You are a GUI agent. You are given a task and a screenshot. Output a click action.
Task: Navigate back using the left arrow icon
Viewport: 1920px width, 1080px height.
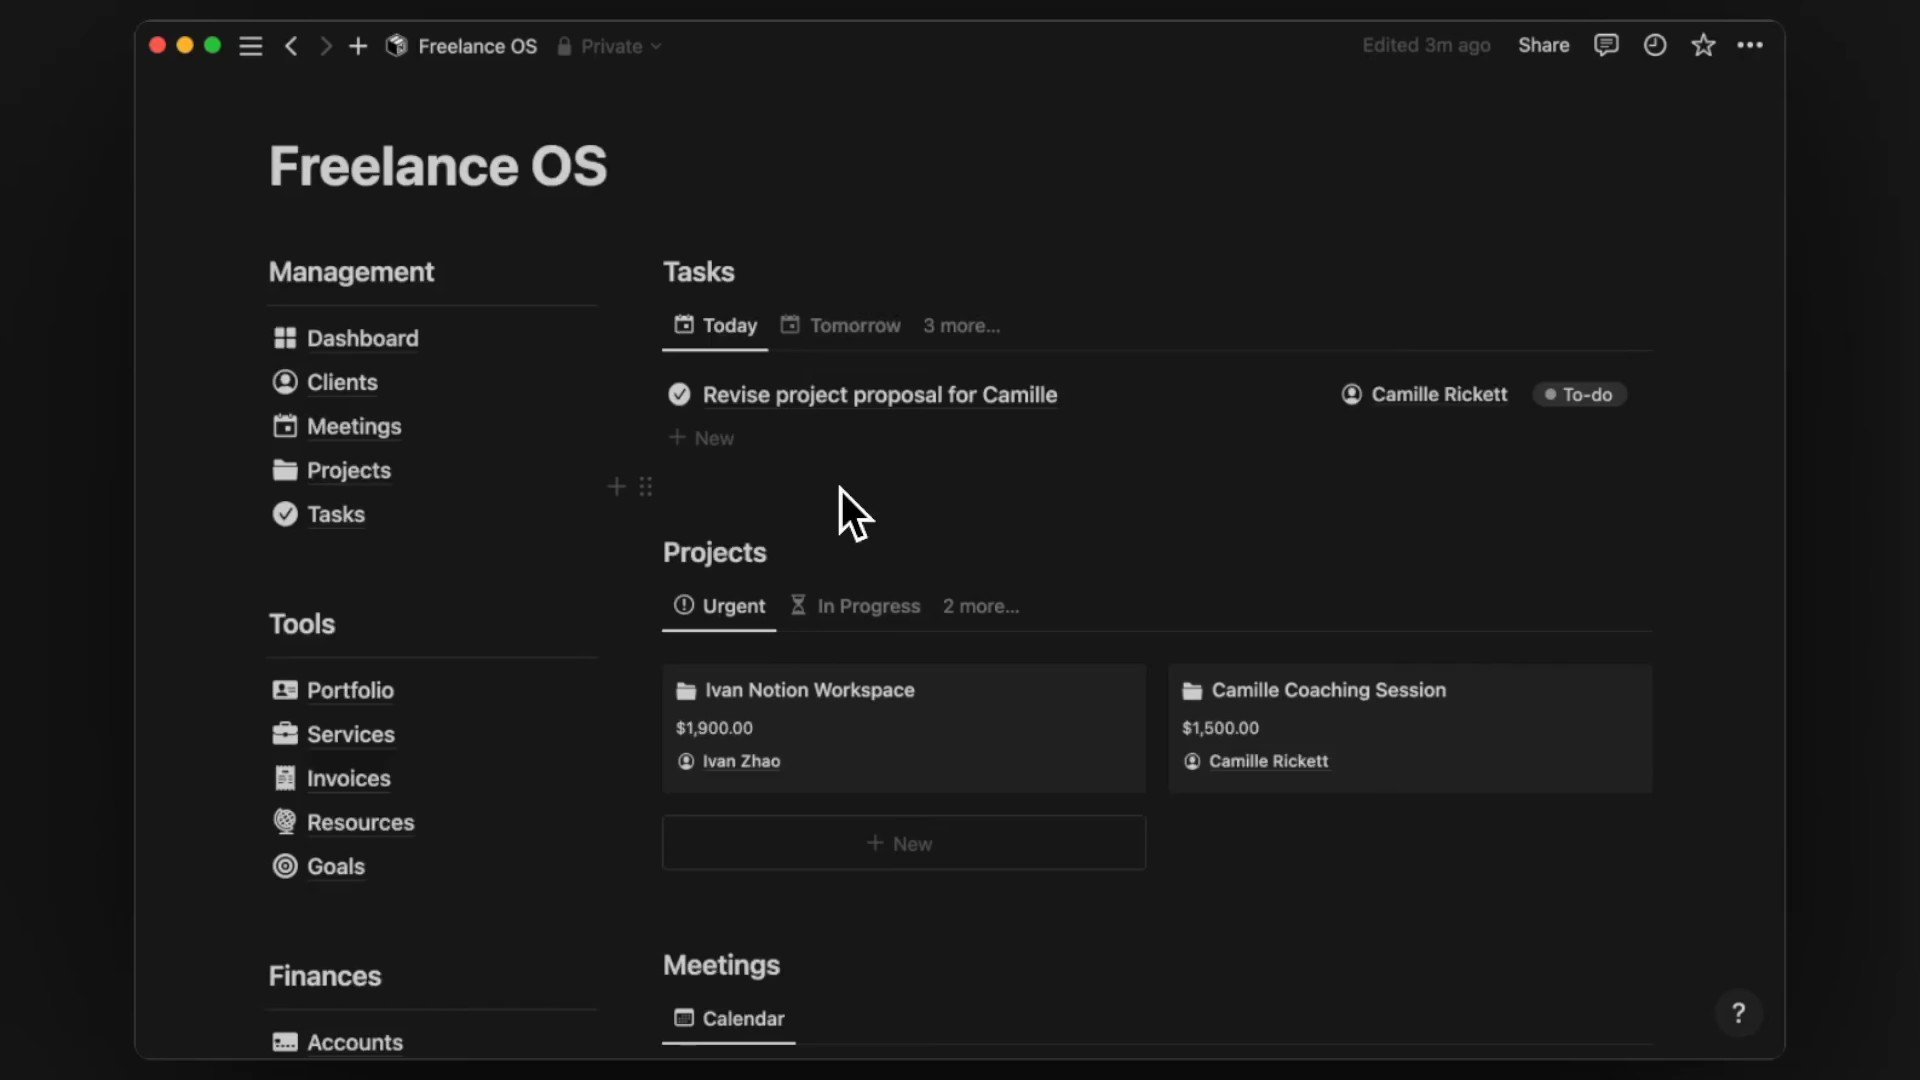click(x=291, y=46)
